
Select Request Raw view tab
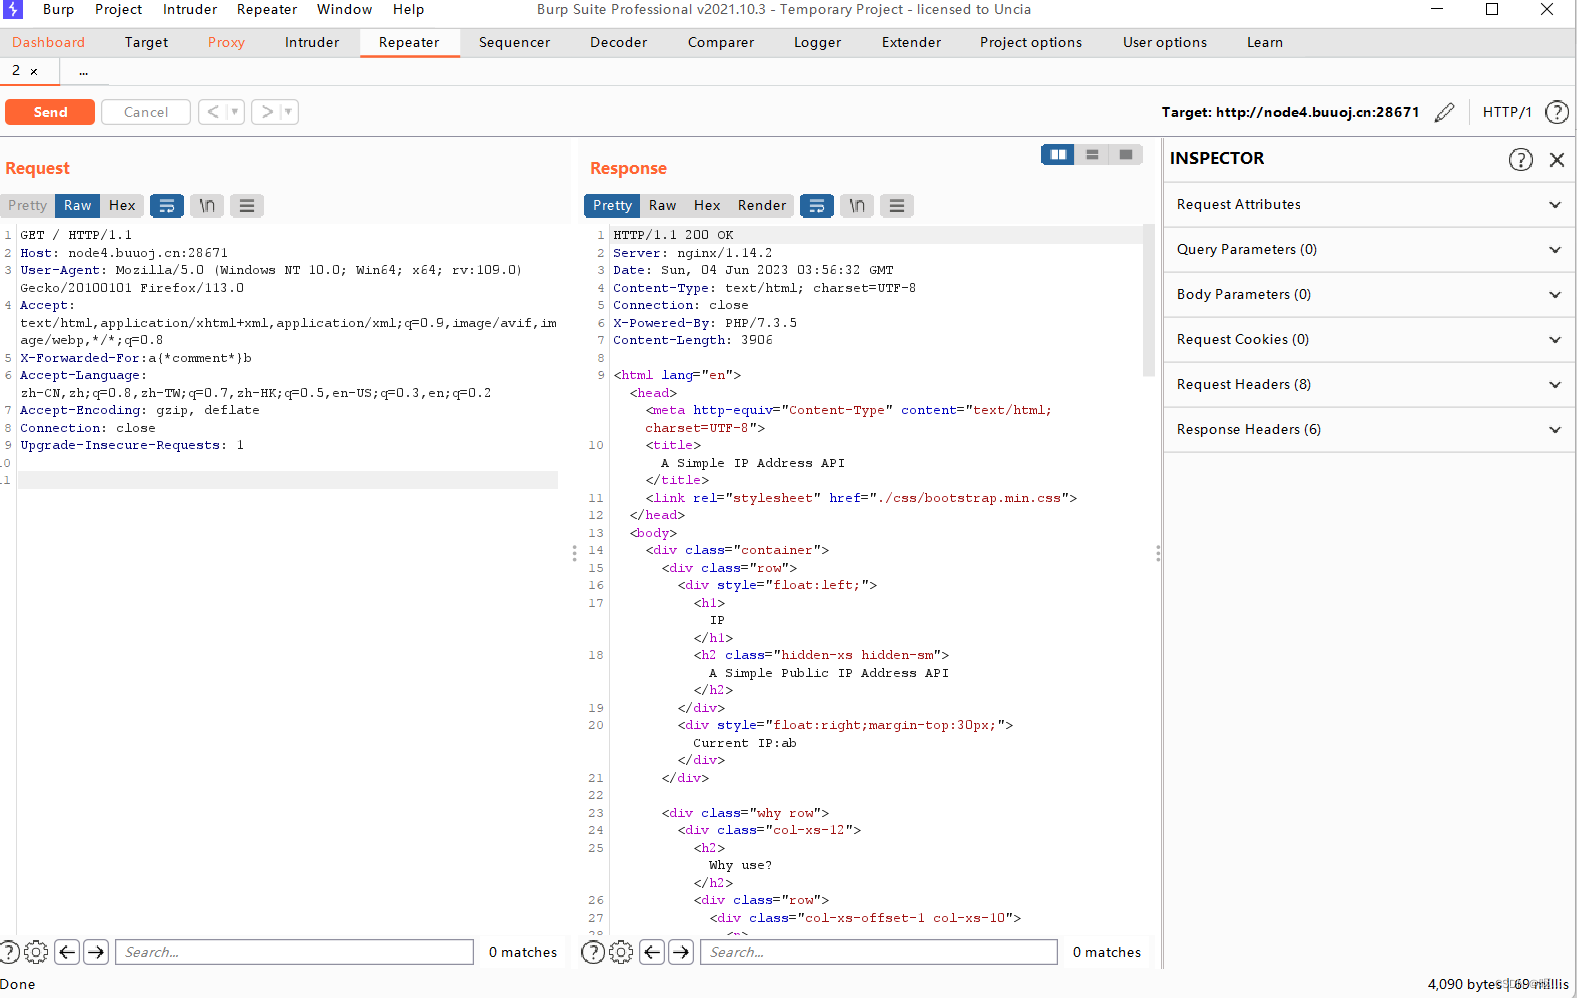pyautogui.click(x=77, y=205)
